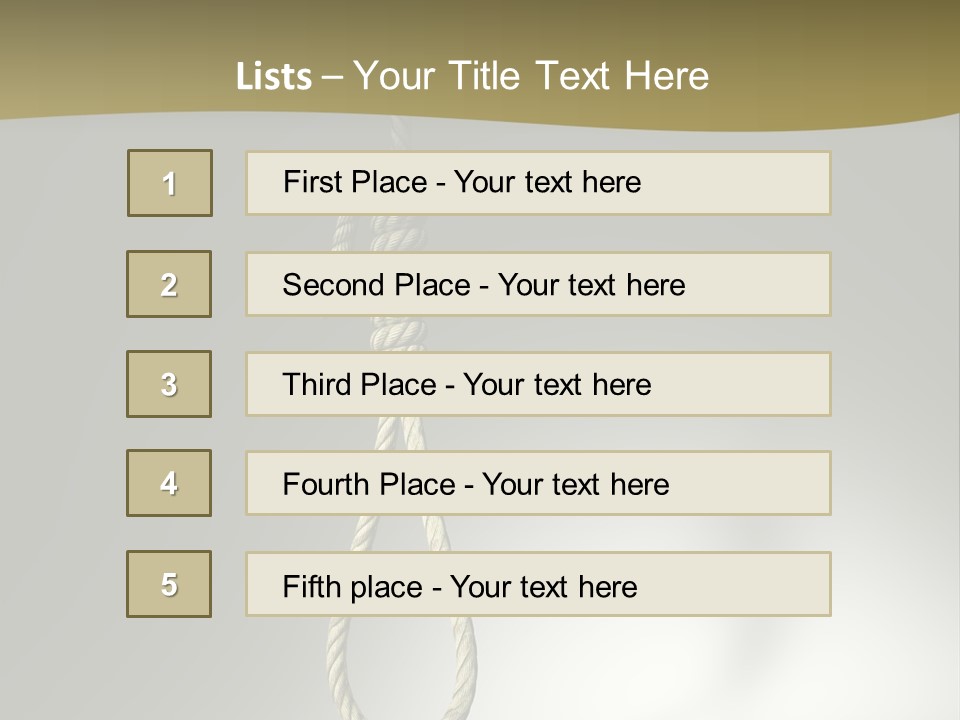
Task: Click the Third Place text bar
Action: click(538, 384)
